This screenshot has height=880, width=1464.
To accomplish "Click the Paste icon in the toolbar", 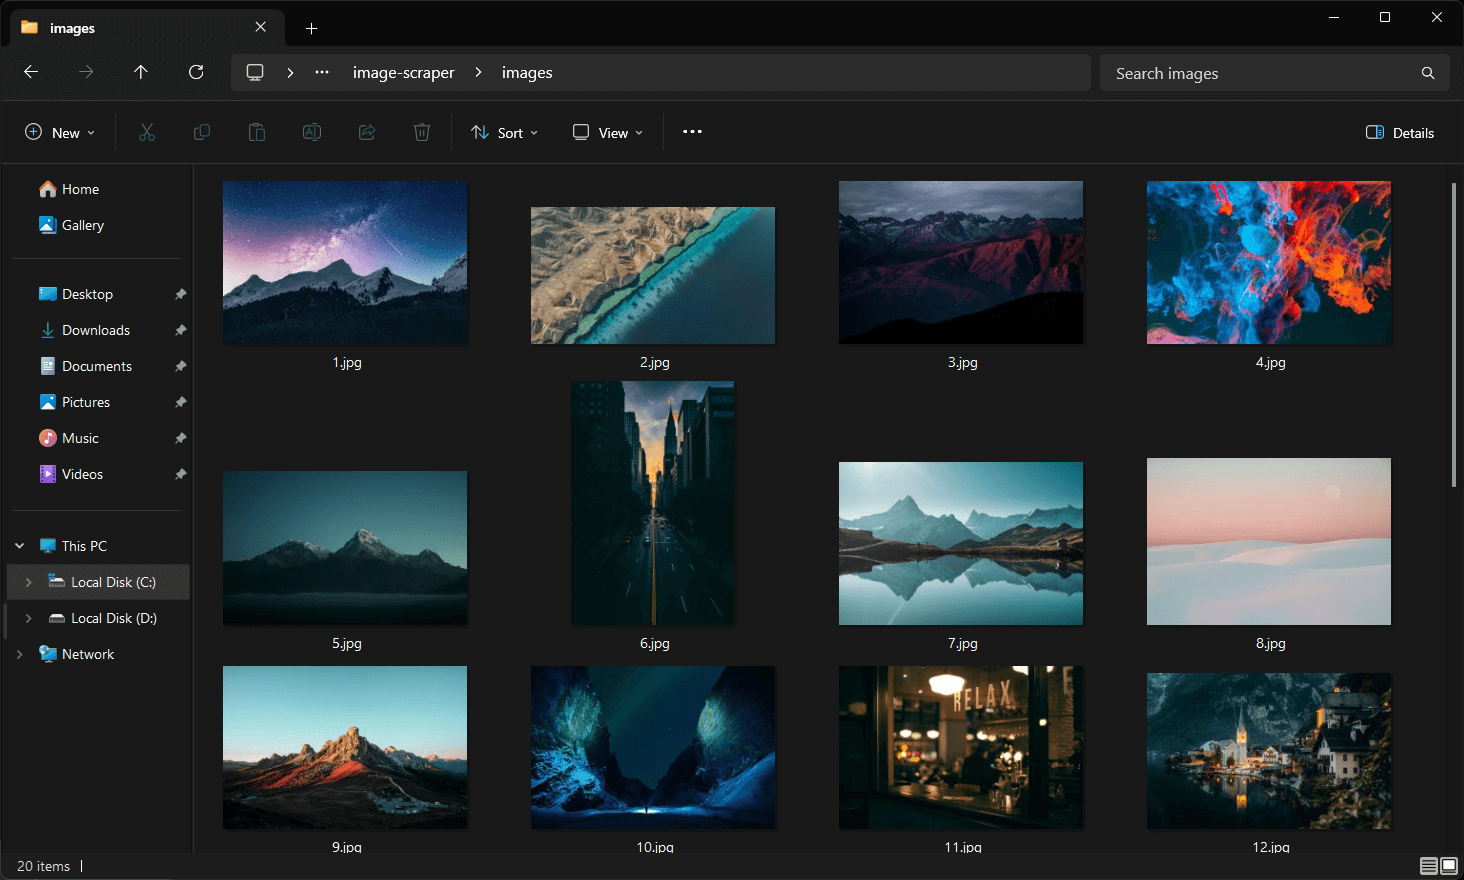I will click(257, 131).
